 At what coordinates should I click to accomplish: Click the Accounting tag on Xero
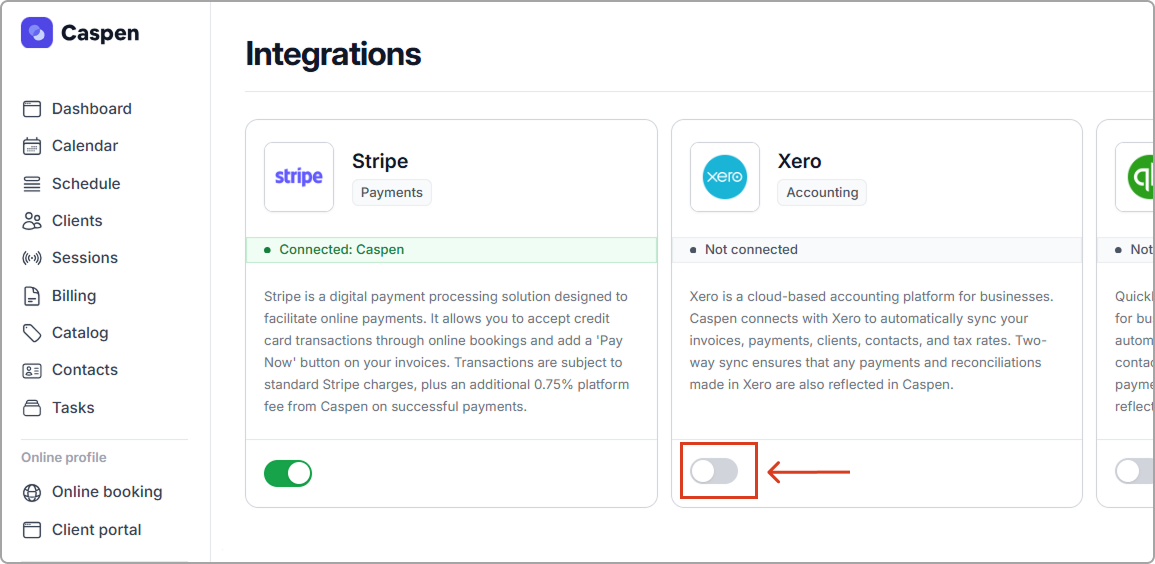click(x=822, y=192)
